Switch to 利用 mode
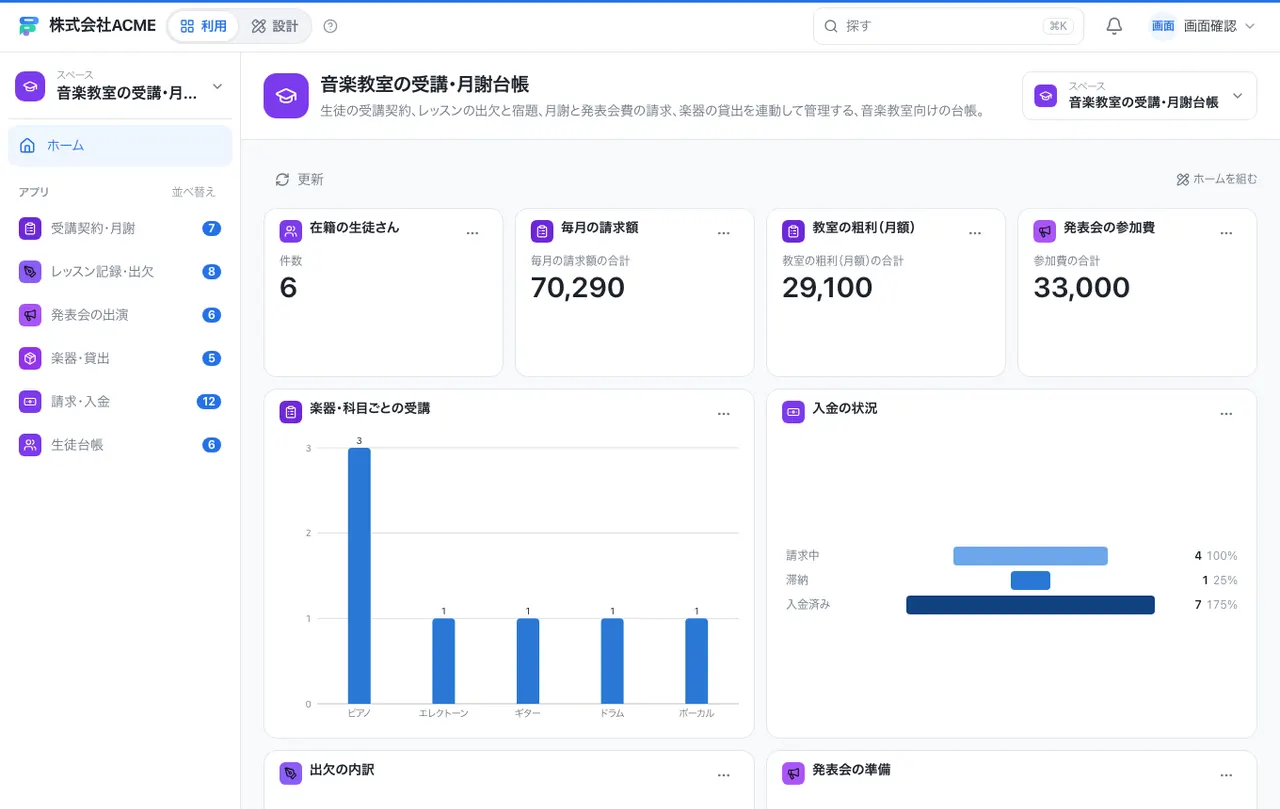 pyautogui.click(x=203, y=26)
